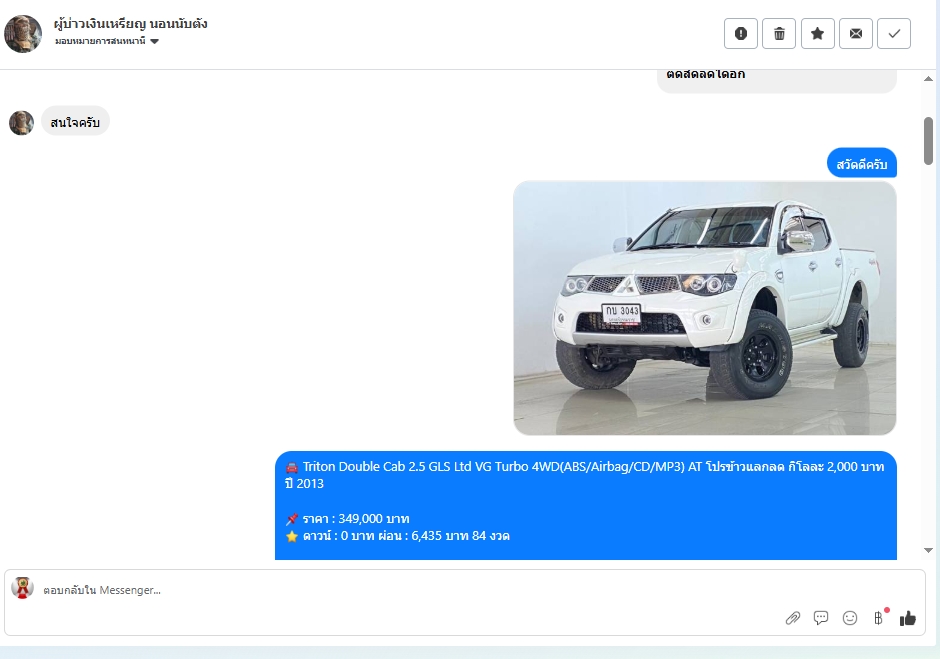Mark conversation done with checkmark icon

[x=894, y=34]
